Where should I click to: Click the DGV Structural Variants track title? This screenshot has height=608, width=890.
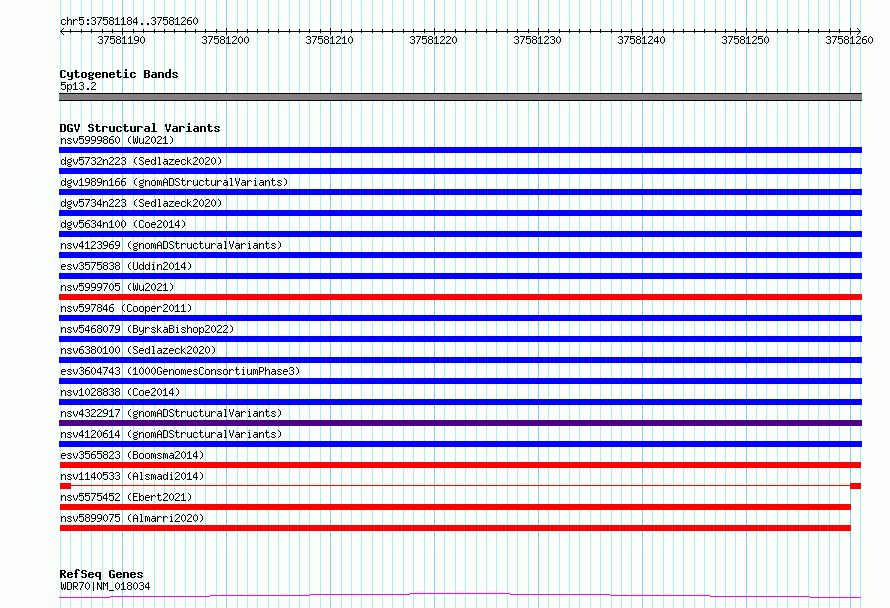click(140, 128)
